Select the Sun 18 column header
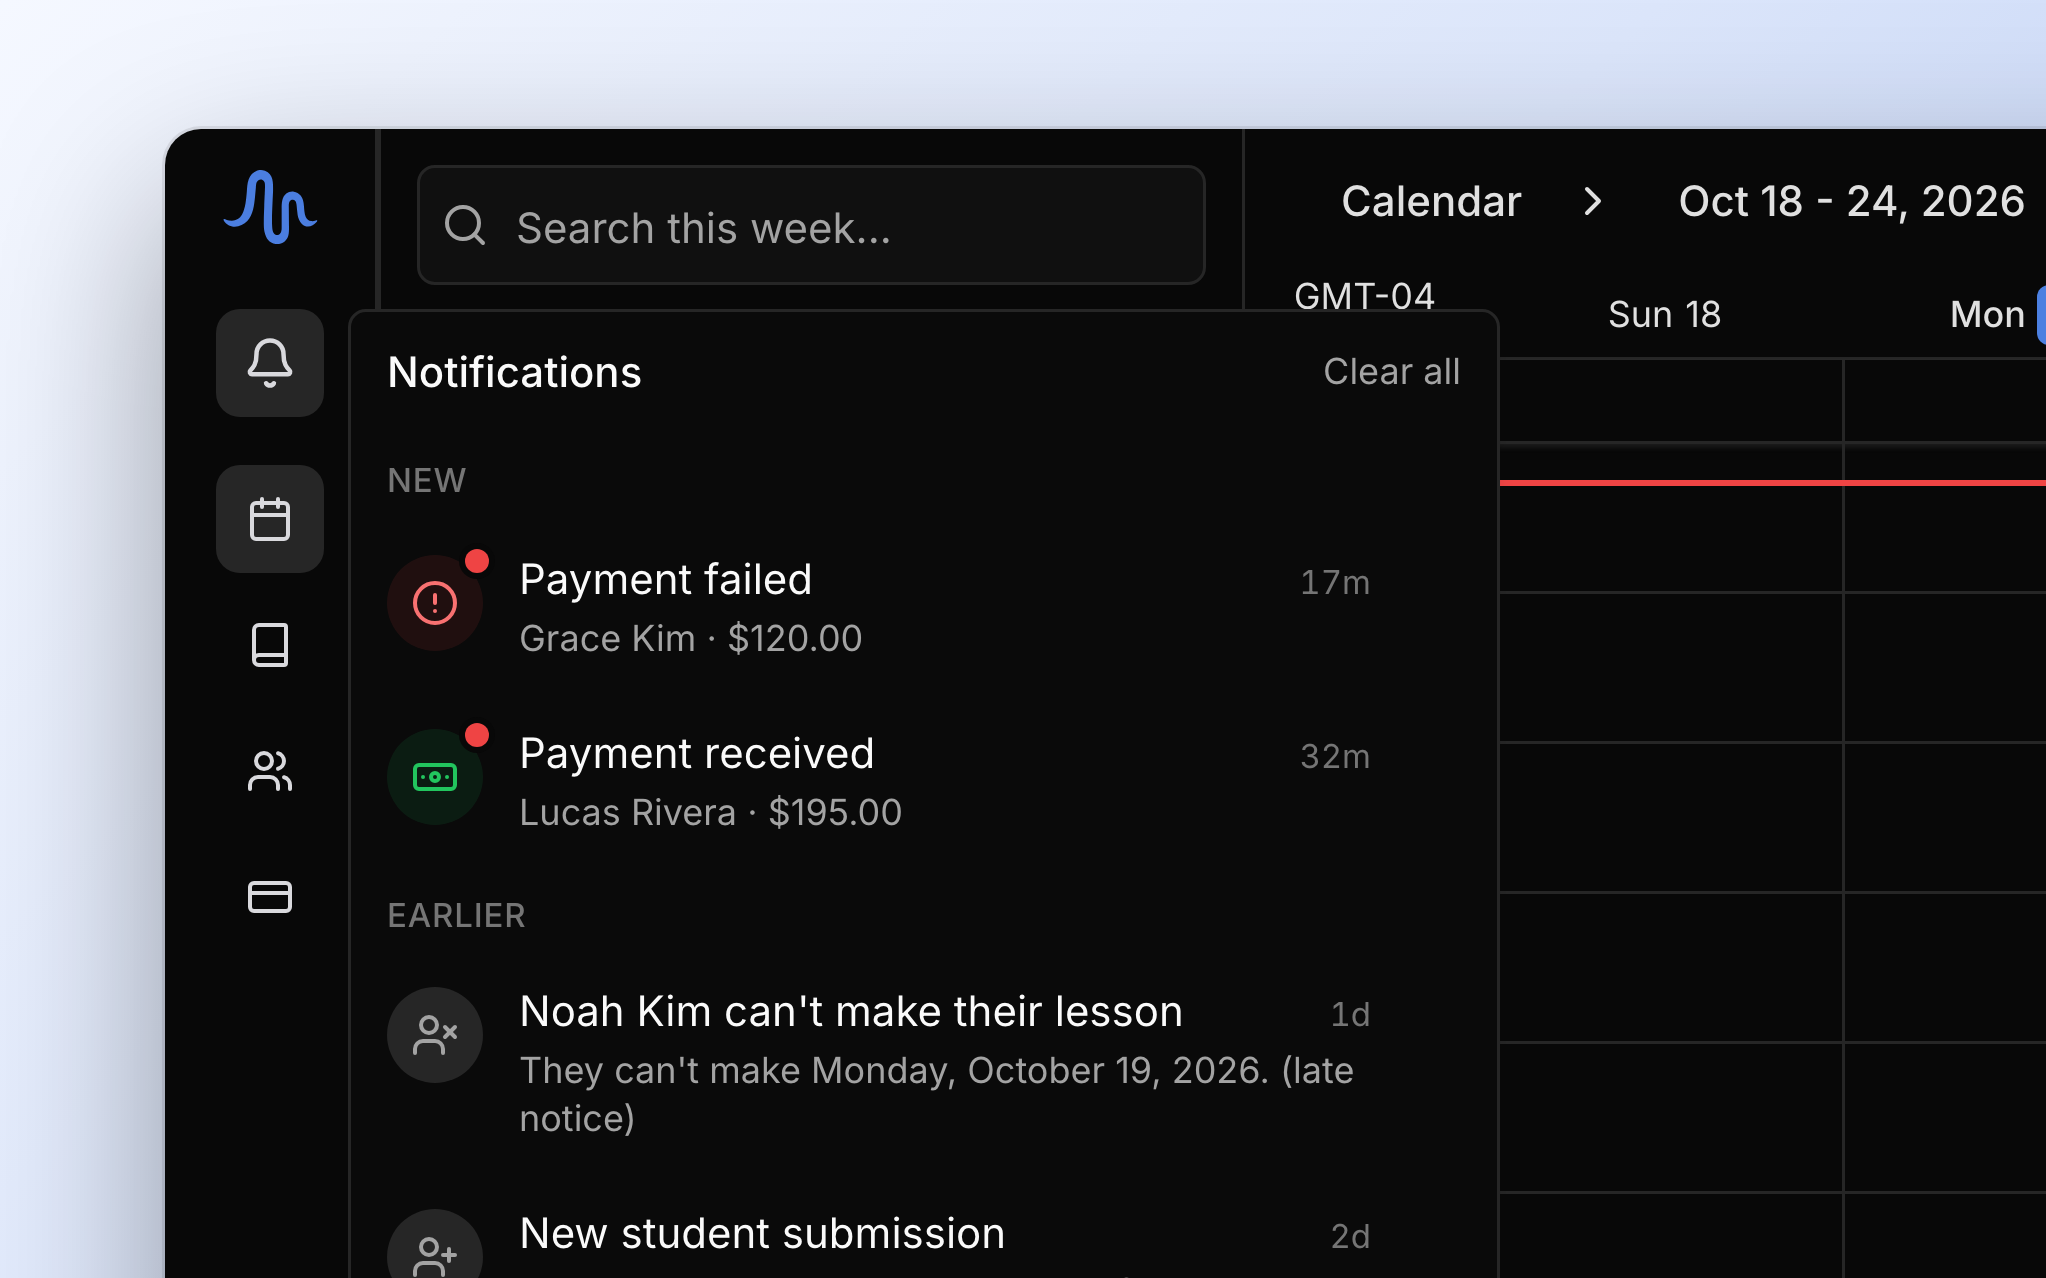This screenshot has height=1278, width=2046. click(x=1664, y=315)
